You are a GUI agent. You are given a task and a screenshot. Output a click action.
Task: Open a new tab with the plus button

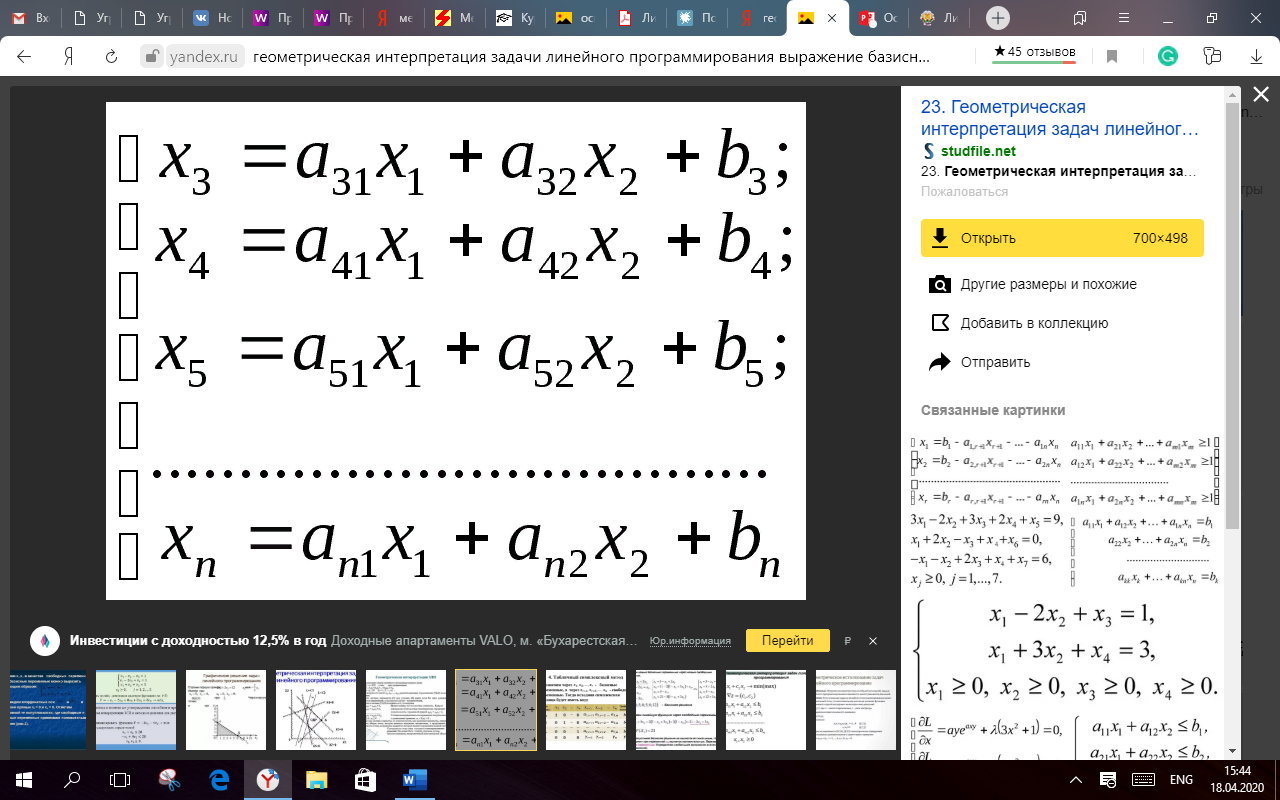997,18
